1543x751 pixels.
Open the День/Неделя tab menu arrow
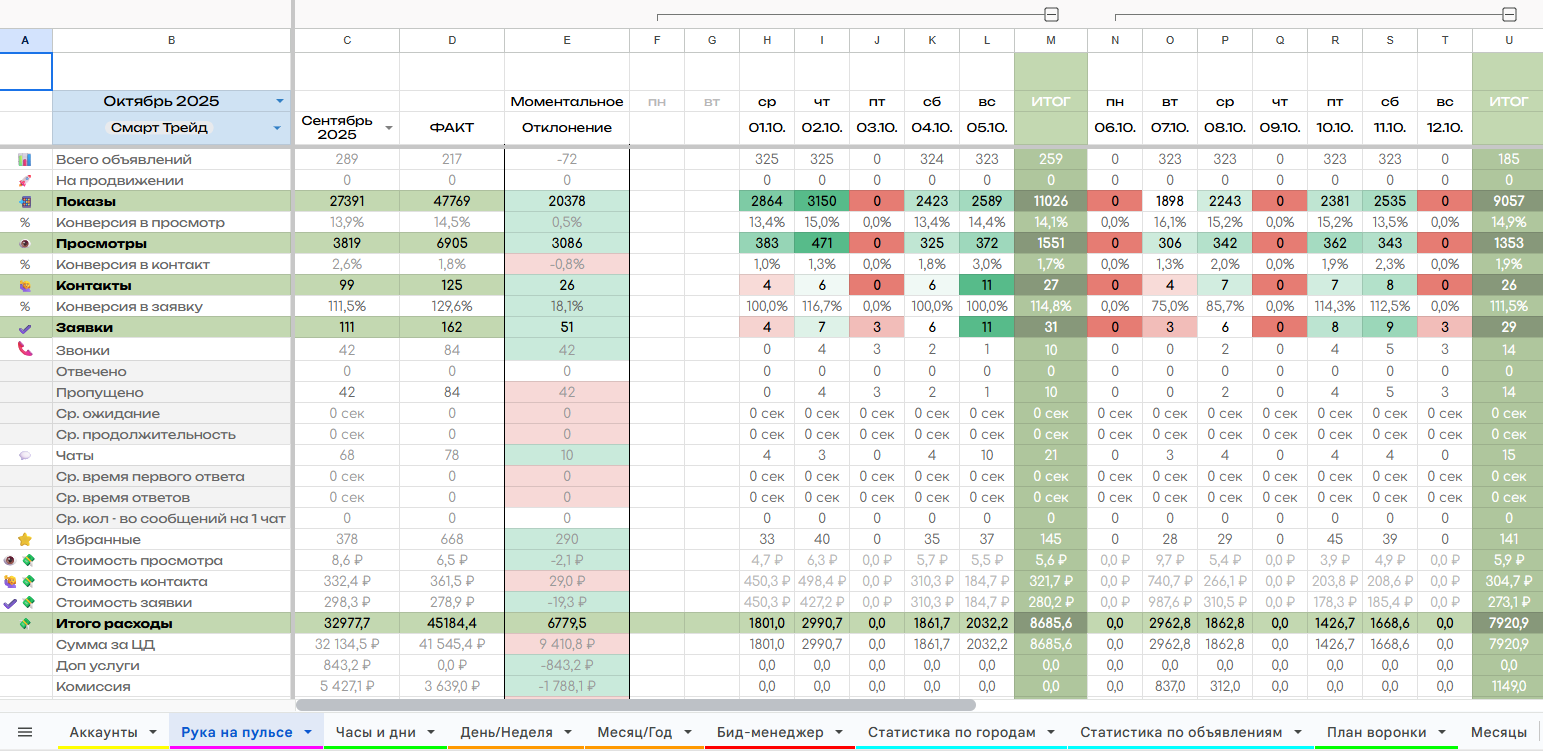(567, 733)
